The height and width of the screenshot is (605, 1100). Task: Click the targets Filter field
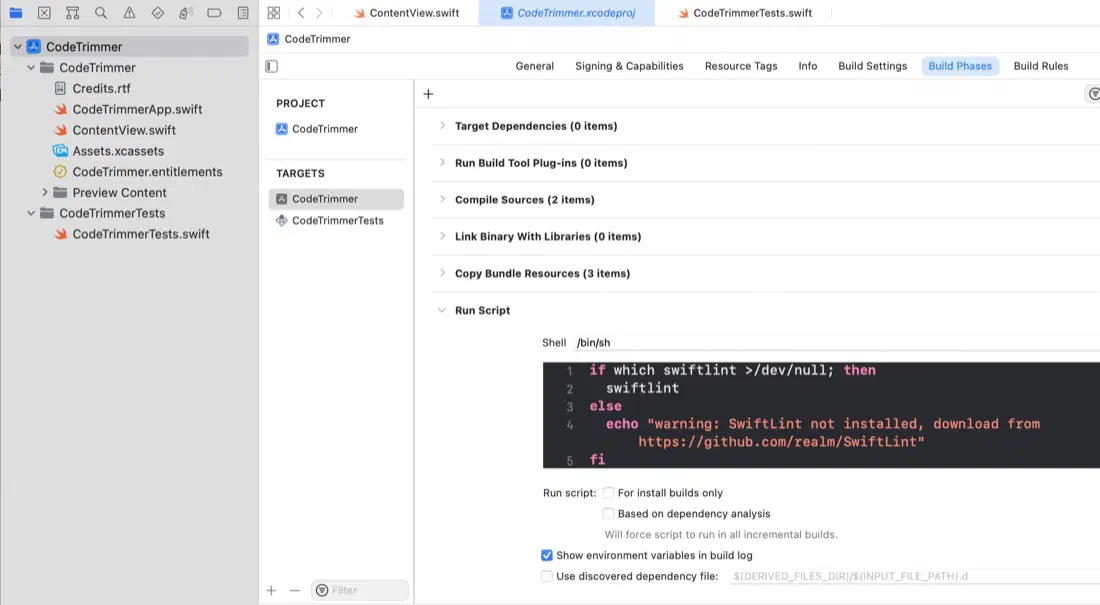[360, 590]
